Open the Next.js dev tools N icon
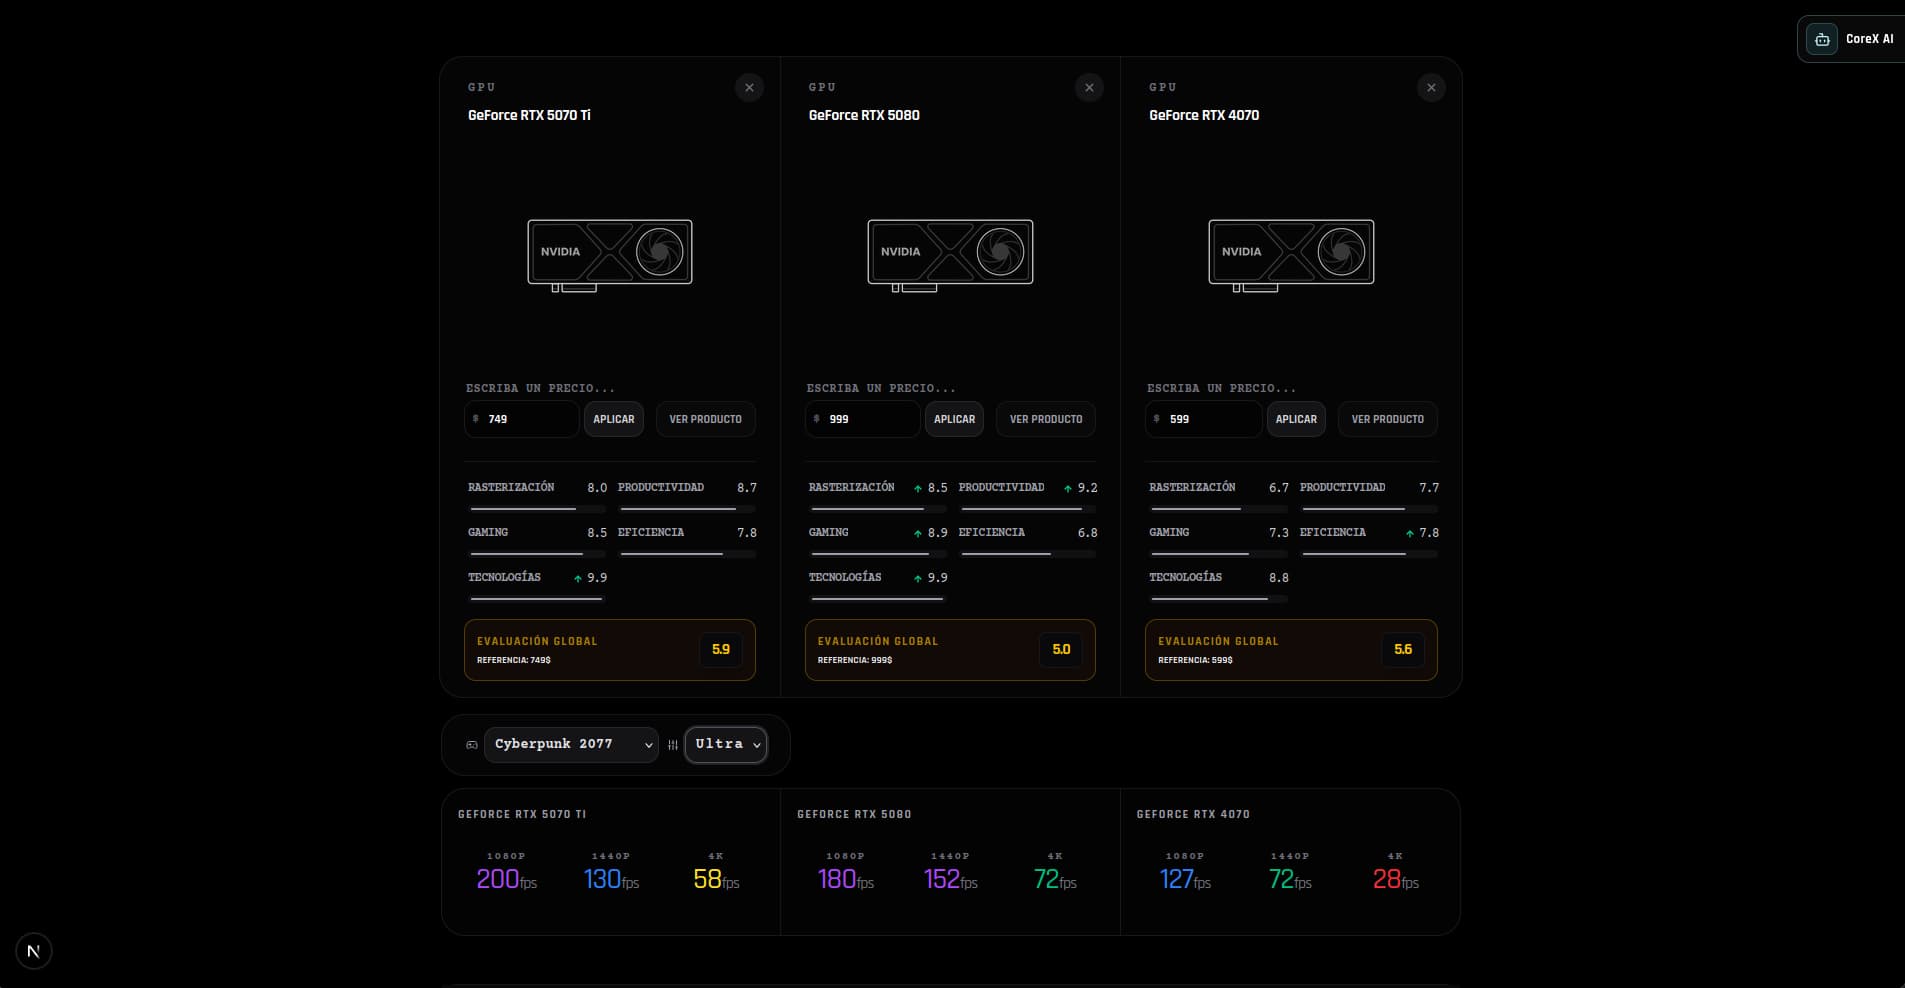1905x988 pixels. click(x=34, y=951)
